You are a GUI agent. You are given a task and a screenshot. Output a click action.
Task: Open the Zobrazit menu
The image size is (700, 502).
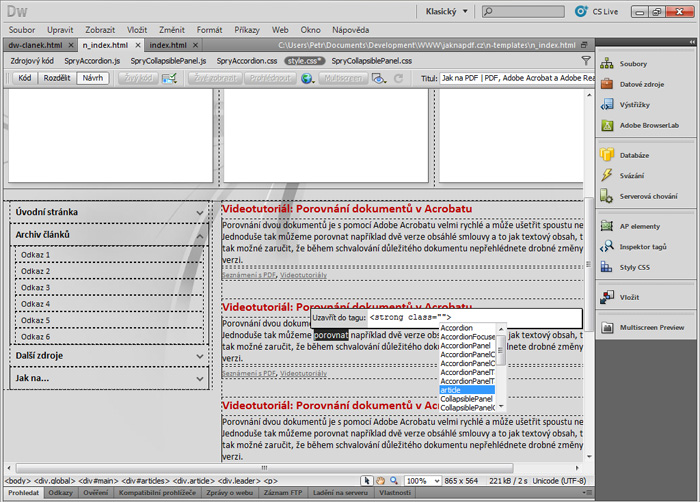tap(100, 30)
